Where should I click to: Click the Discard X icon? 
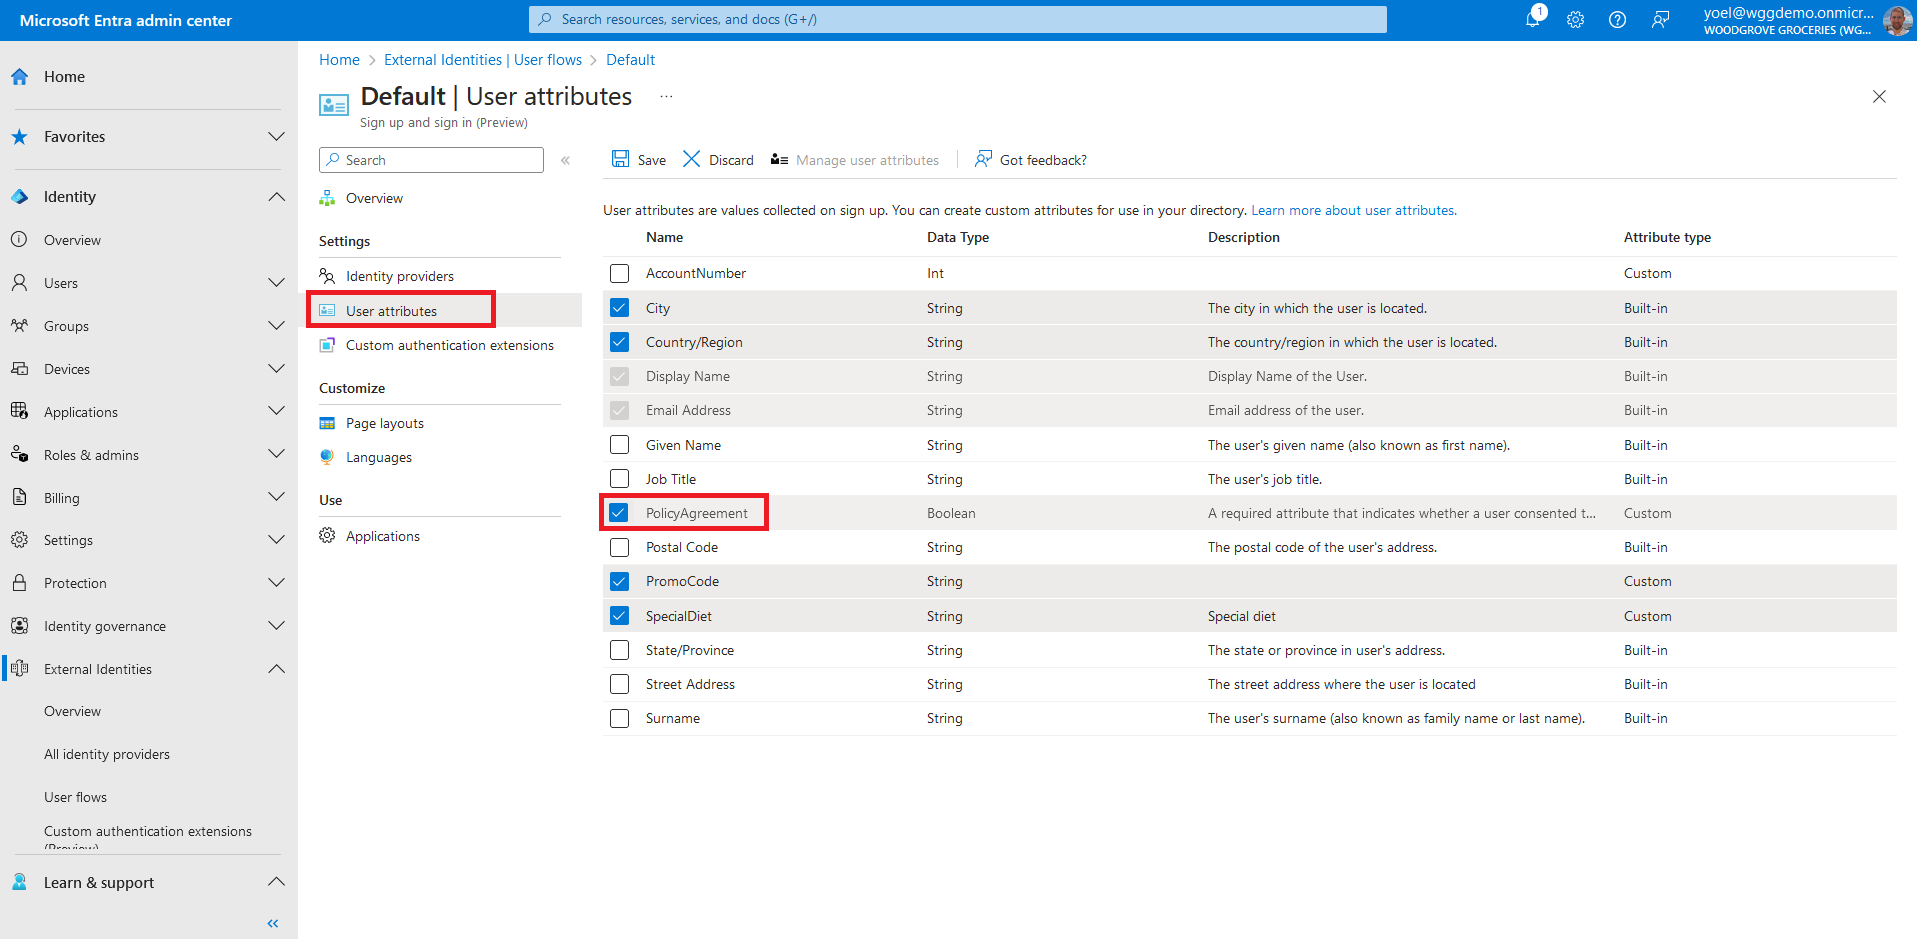pyautogui.click(x=691, y=160)
